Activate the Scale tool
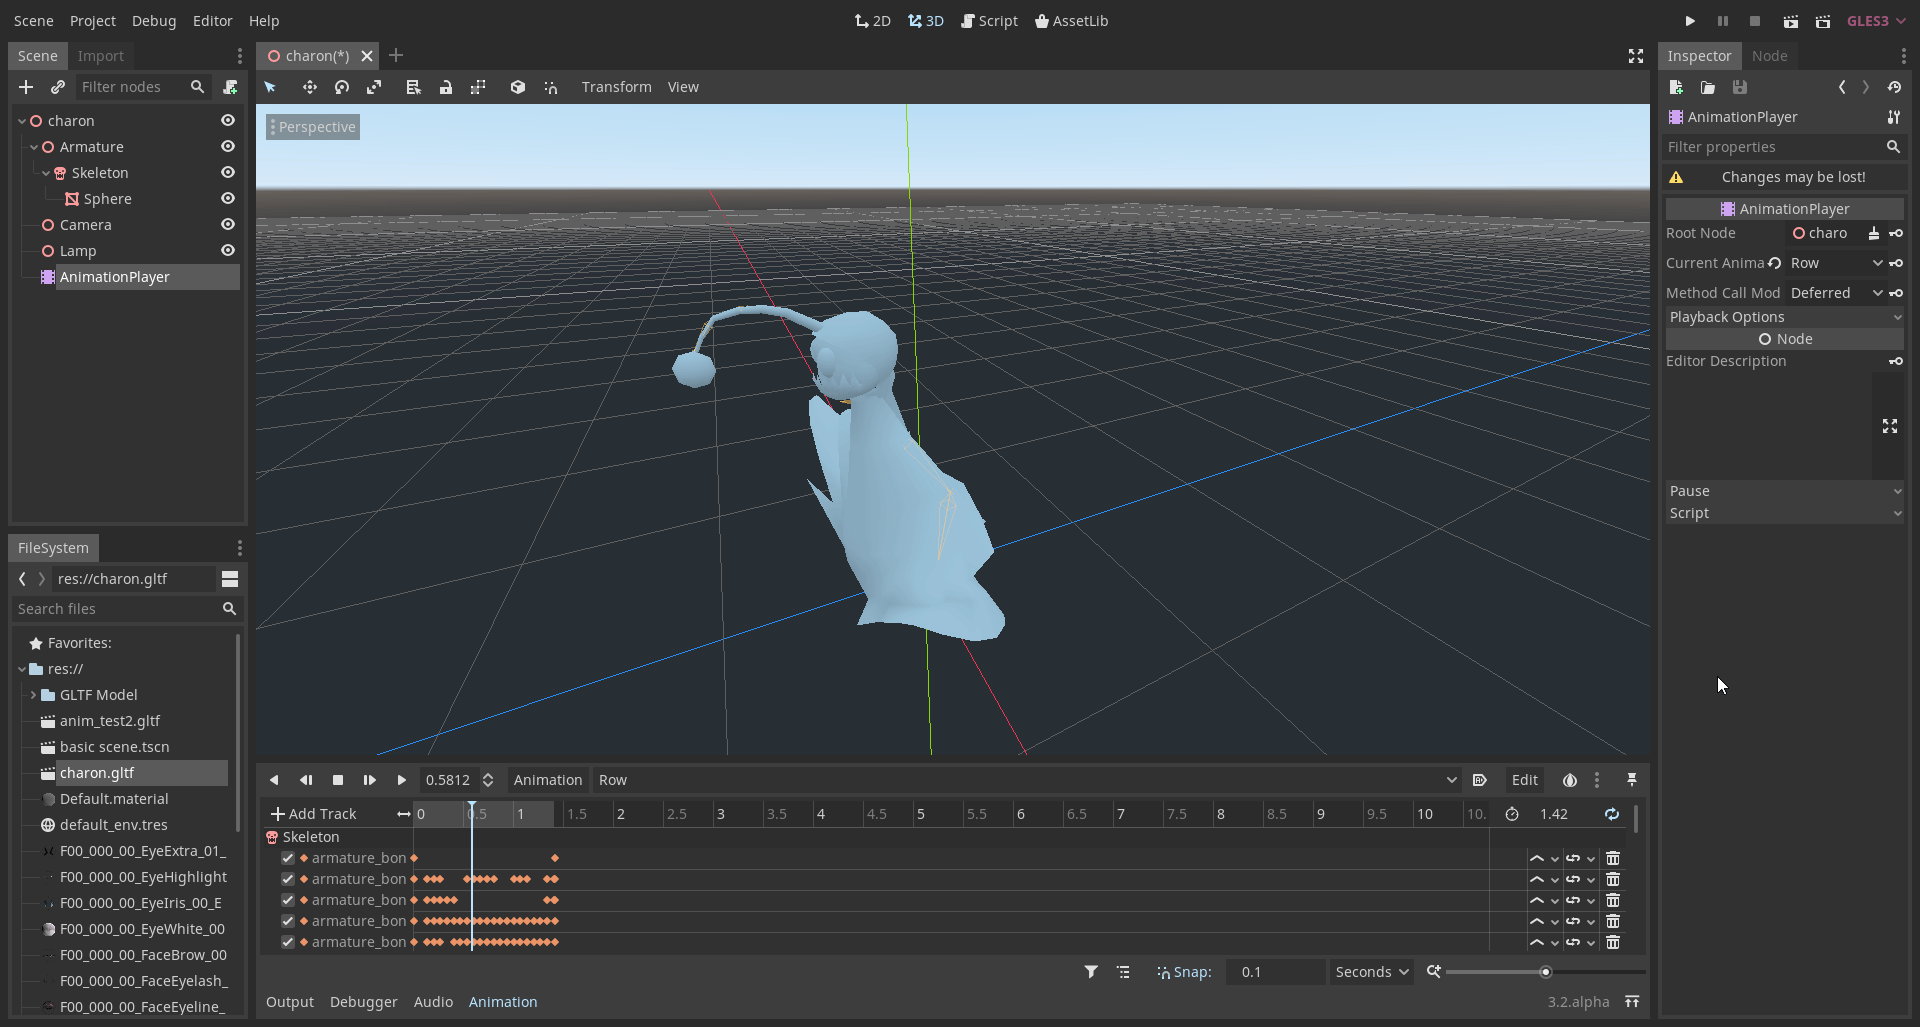Viewport: 1920px width, 1027px height. [373, 87]
